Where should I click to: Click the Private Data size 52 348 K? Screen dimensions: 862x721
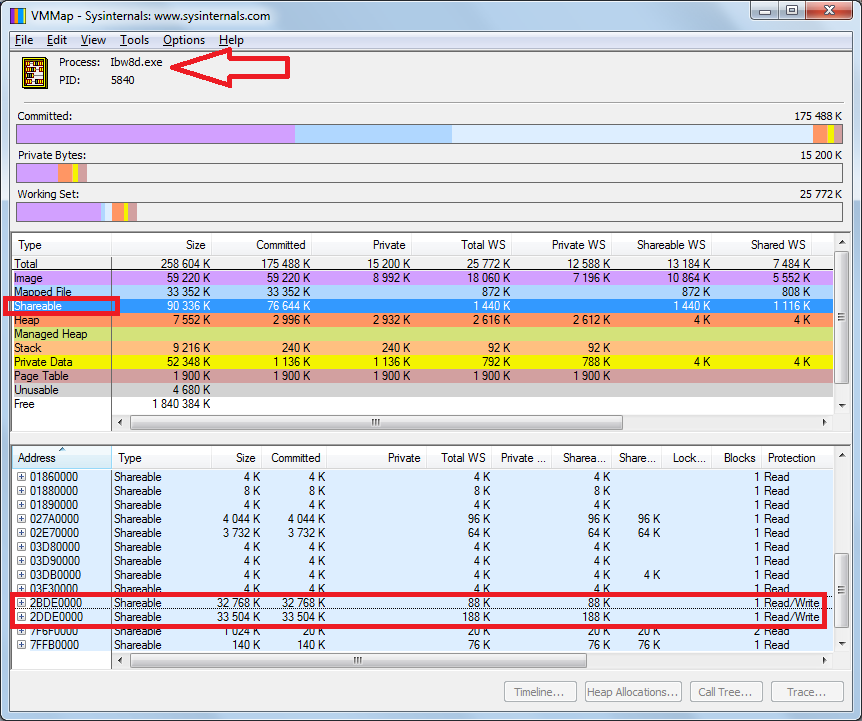189,362
